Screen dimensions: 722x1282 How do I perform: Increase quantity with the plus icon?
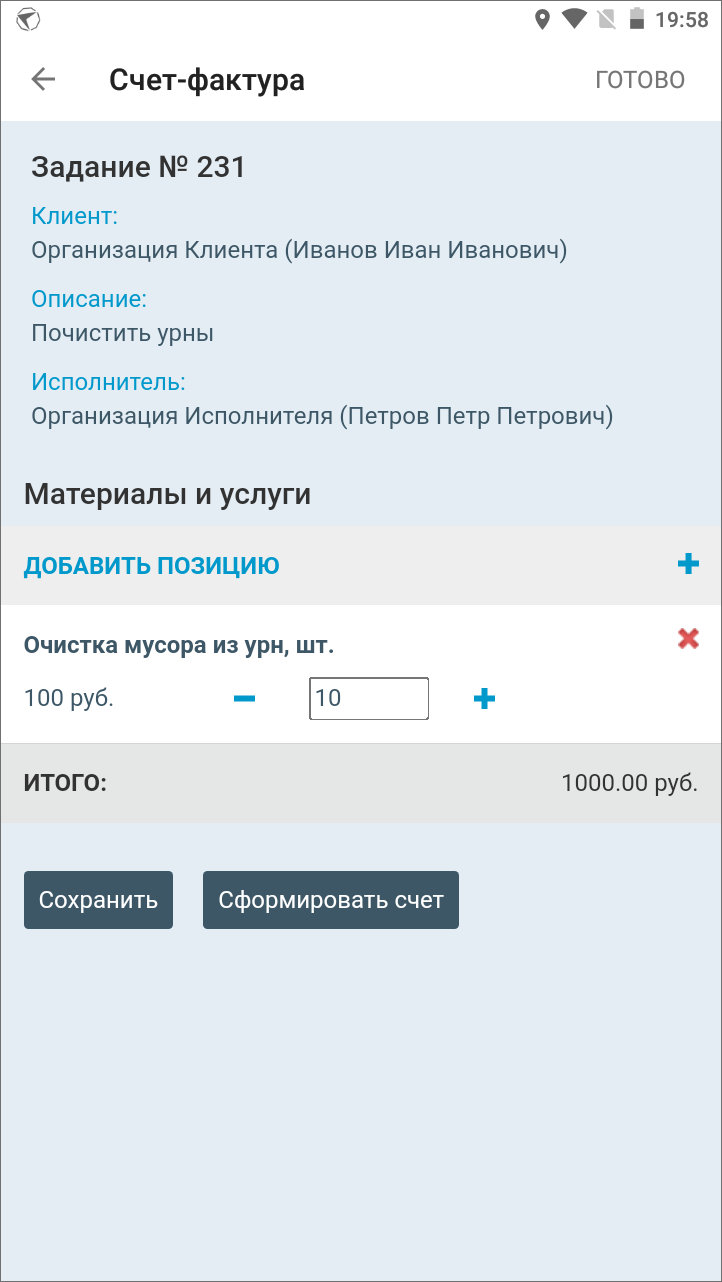[484, 698]
